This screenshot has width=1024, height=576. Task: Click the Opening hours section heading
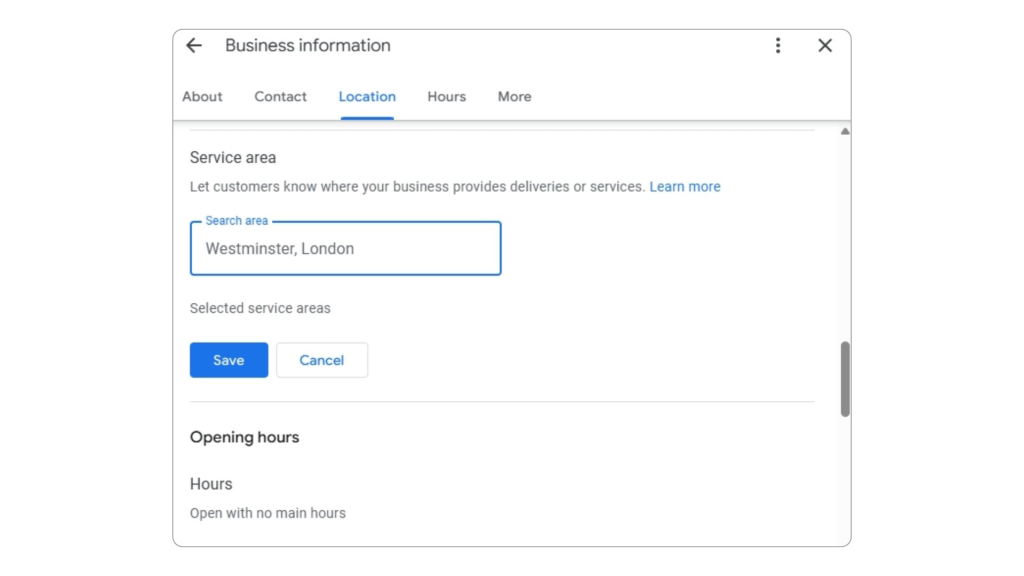tap(244, 437)
